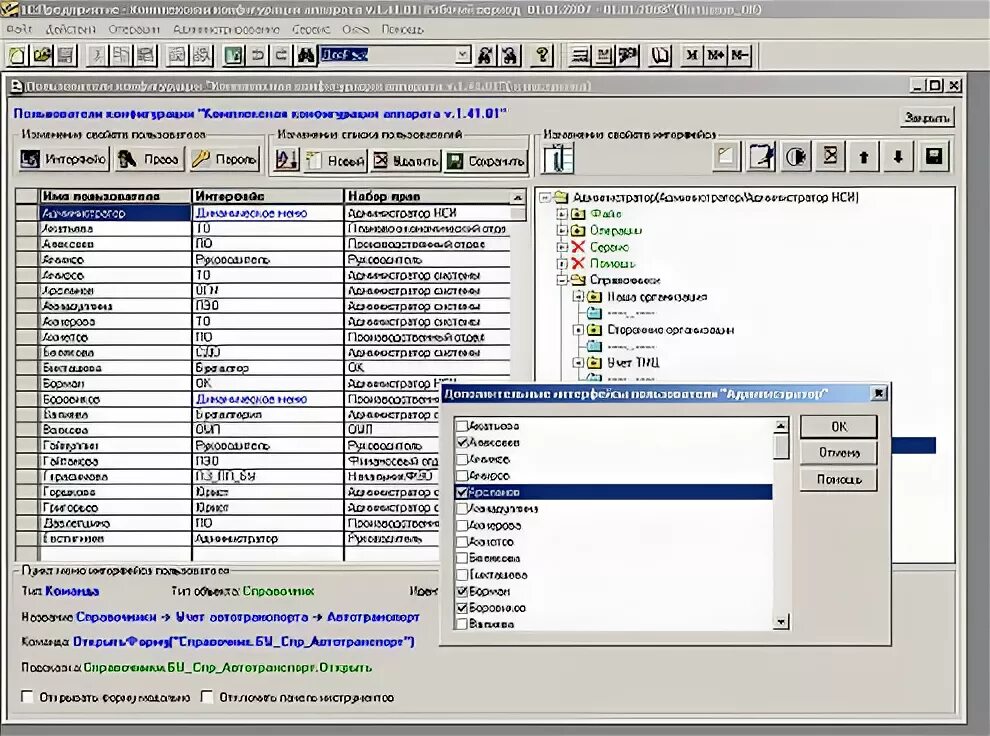Image resolution: width=990 pixels, height=736 pixels.
Task: Open the Сервис menu in menu bar
Action: pos(311,30)
